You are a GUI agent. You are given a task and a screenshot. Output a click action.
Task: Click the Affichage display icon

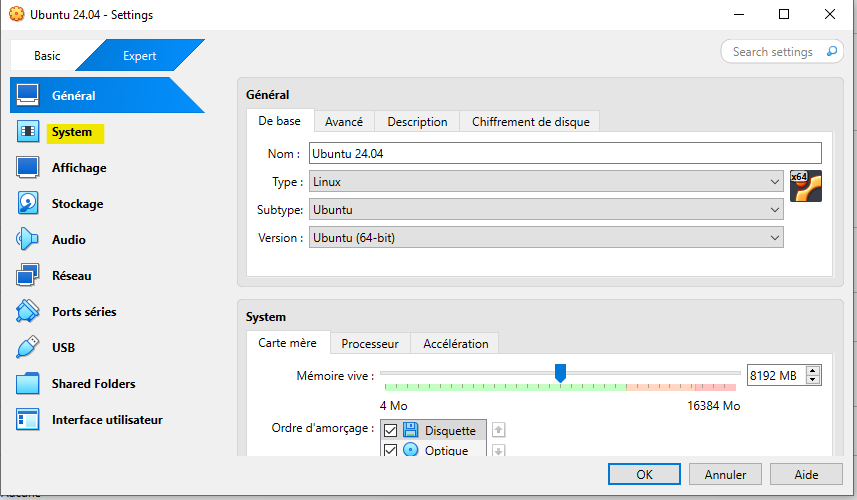coord(28,168)
